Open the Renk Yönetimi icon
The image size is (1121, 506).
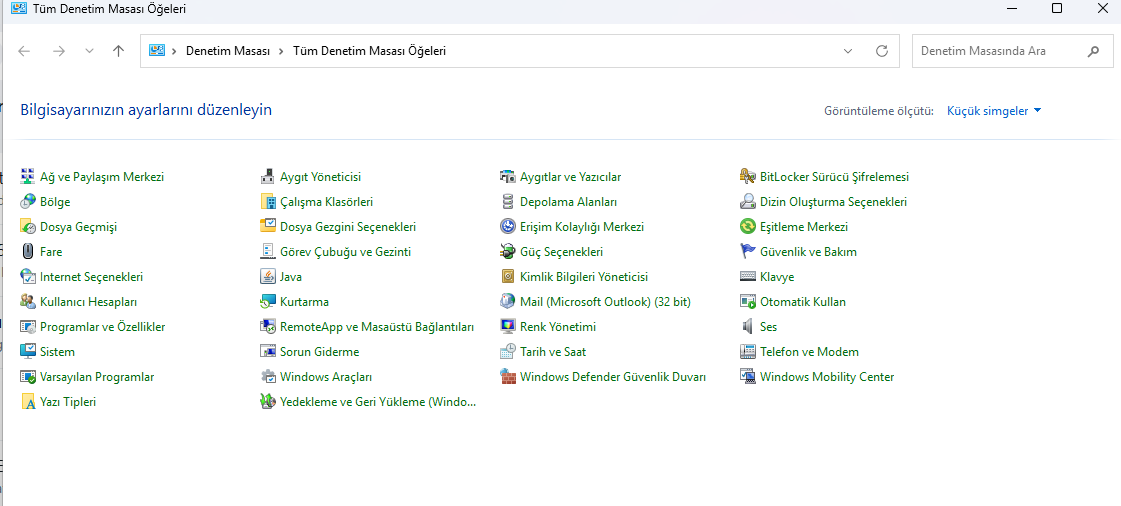tap(508, 327)
